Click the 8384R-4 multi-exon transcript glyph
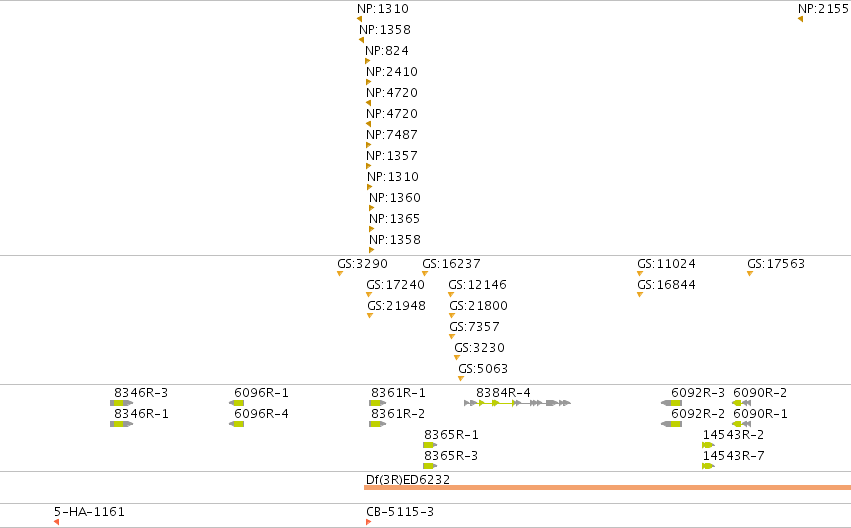 tap(517, 403)
